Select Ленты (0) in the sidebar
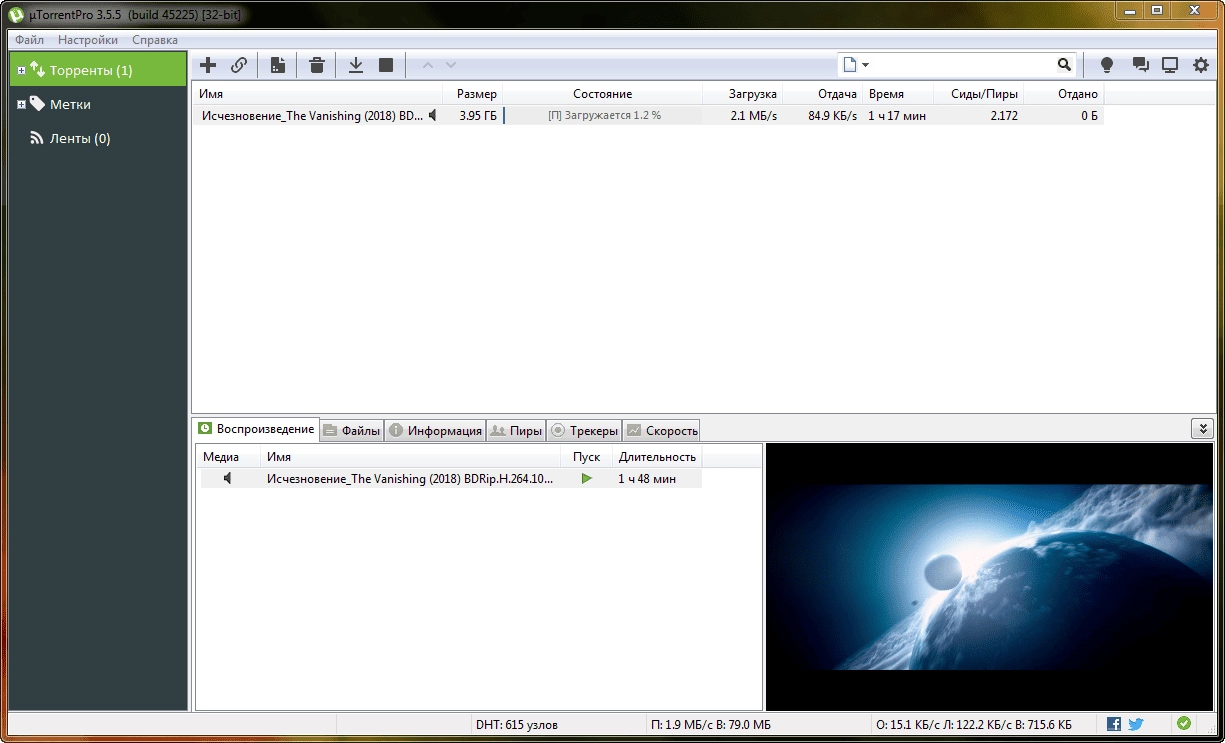 tap(80, 138)
